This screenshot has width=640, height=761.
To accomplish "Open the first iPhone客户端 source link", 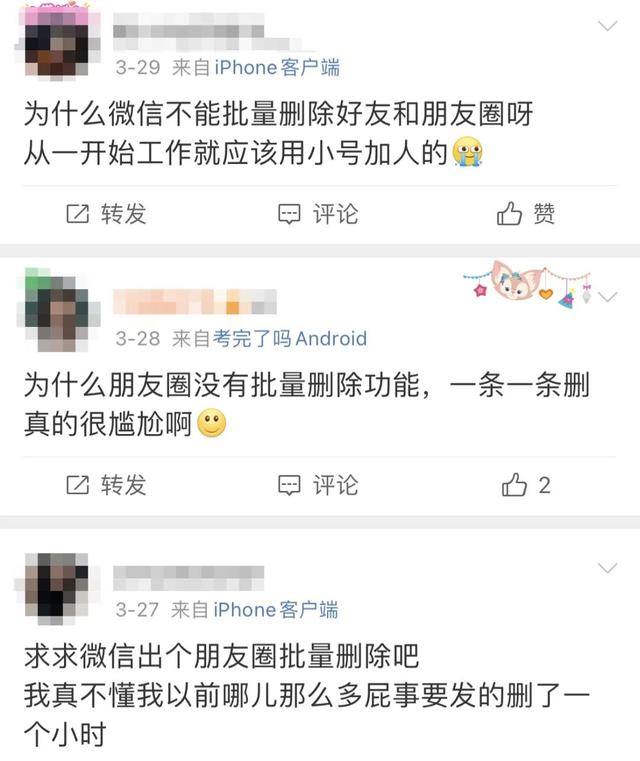I will (277, 67).
